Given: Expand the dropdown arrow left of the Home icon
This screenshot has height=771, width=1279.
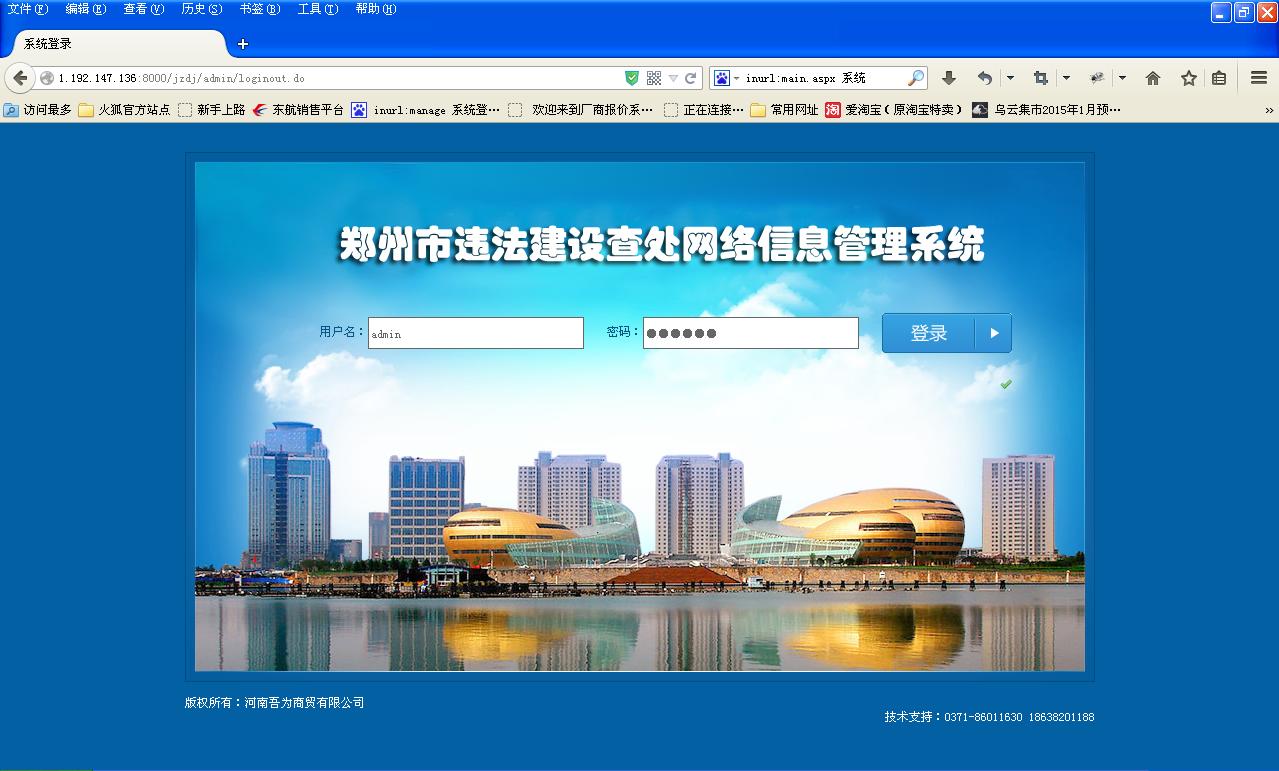Looking at the screenshot, I should click(x=1122, y=78).
